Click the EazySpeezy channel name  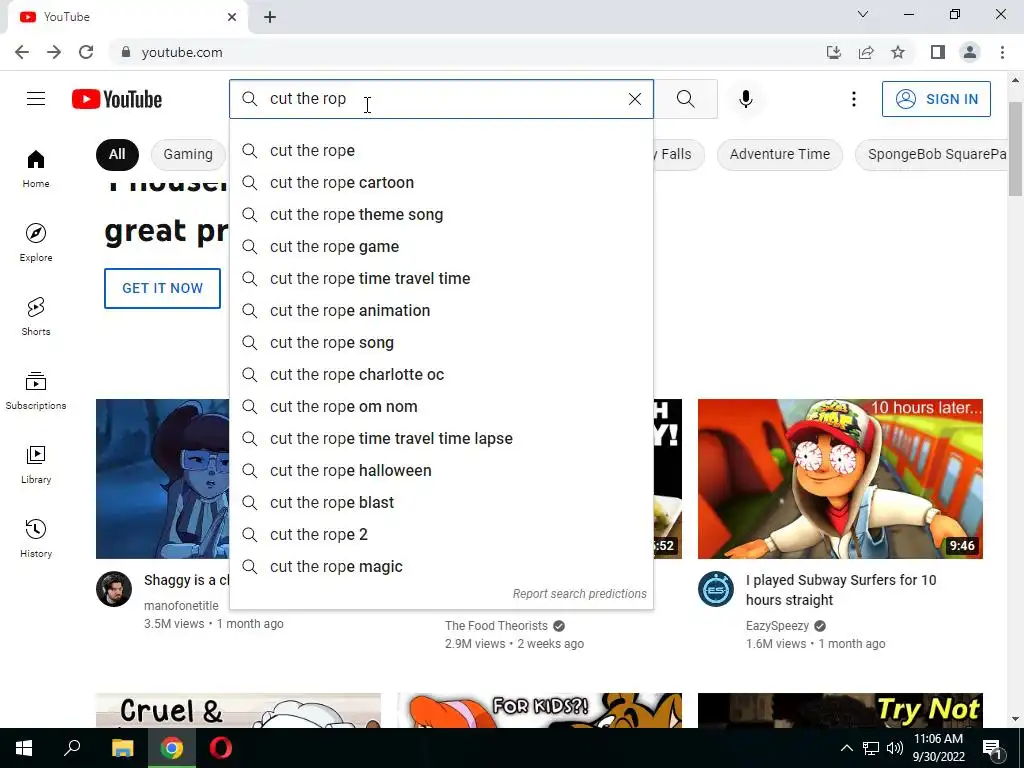tap(777, 626)
